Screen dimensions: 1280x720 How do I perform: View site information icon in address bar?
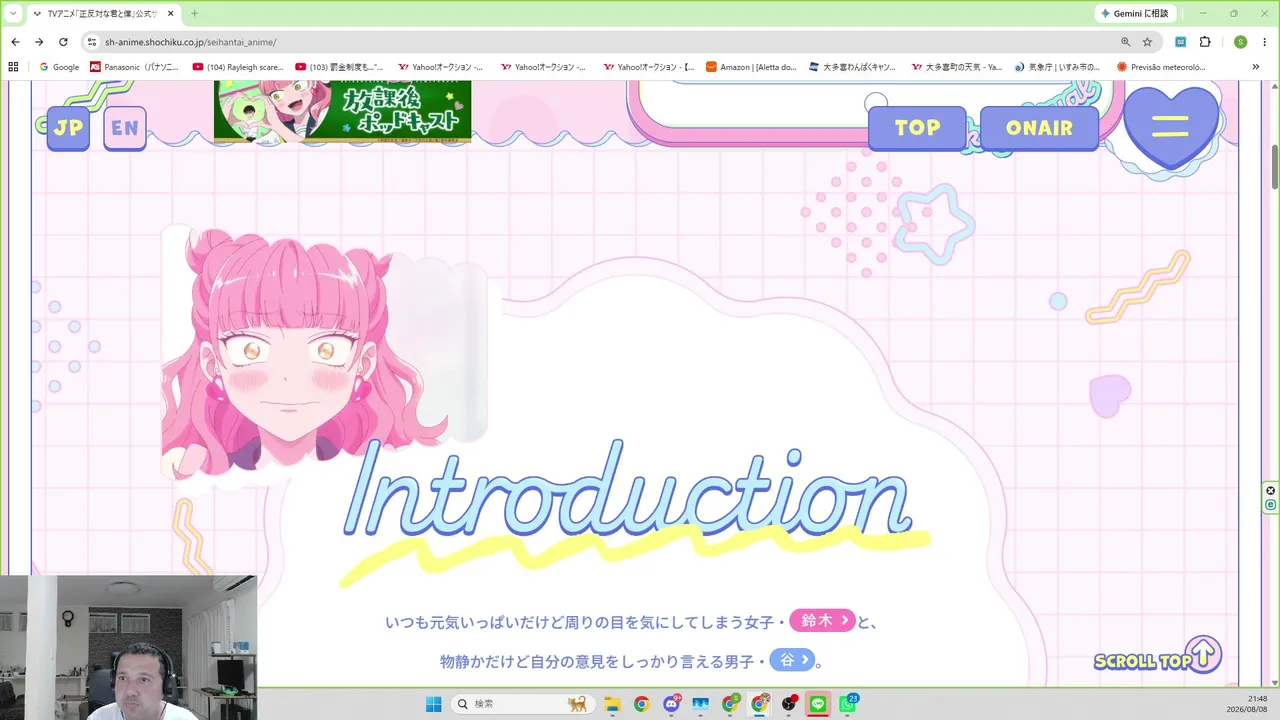pyautogui.click(x=92, y=42)
